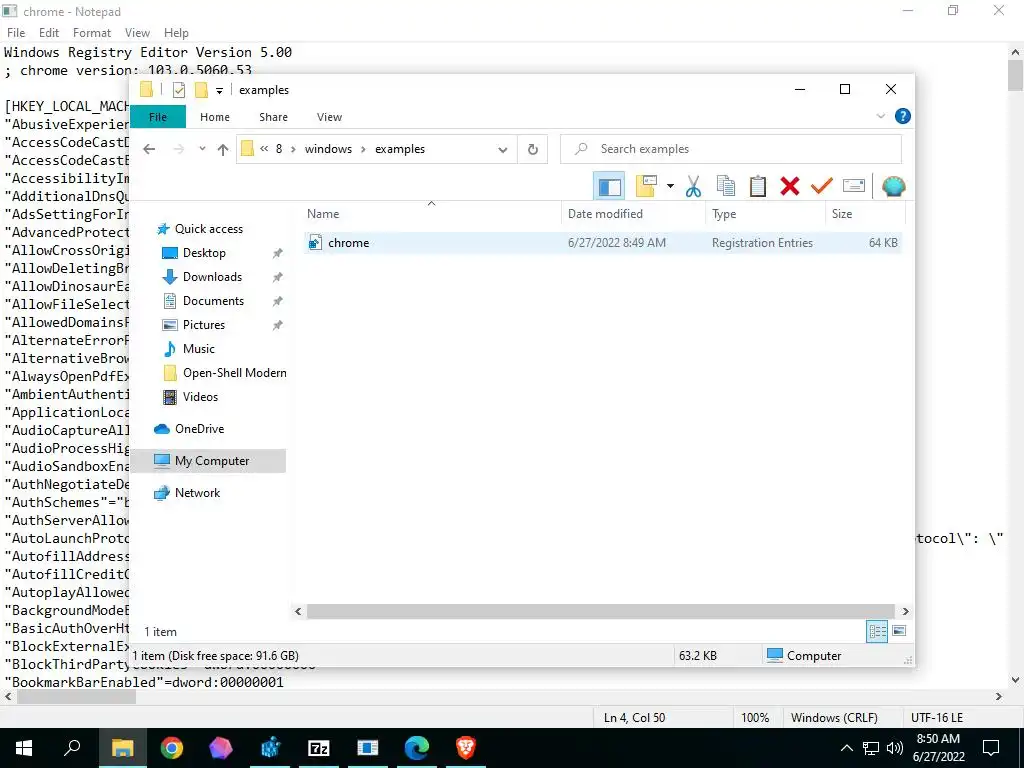Open the Home ribbon tab
Image resolution: width=1024 pixels, height=768 pixels.
(215, 117)
